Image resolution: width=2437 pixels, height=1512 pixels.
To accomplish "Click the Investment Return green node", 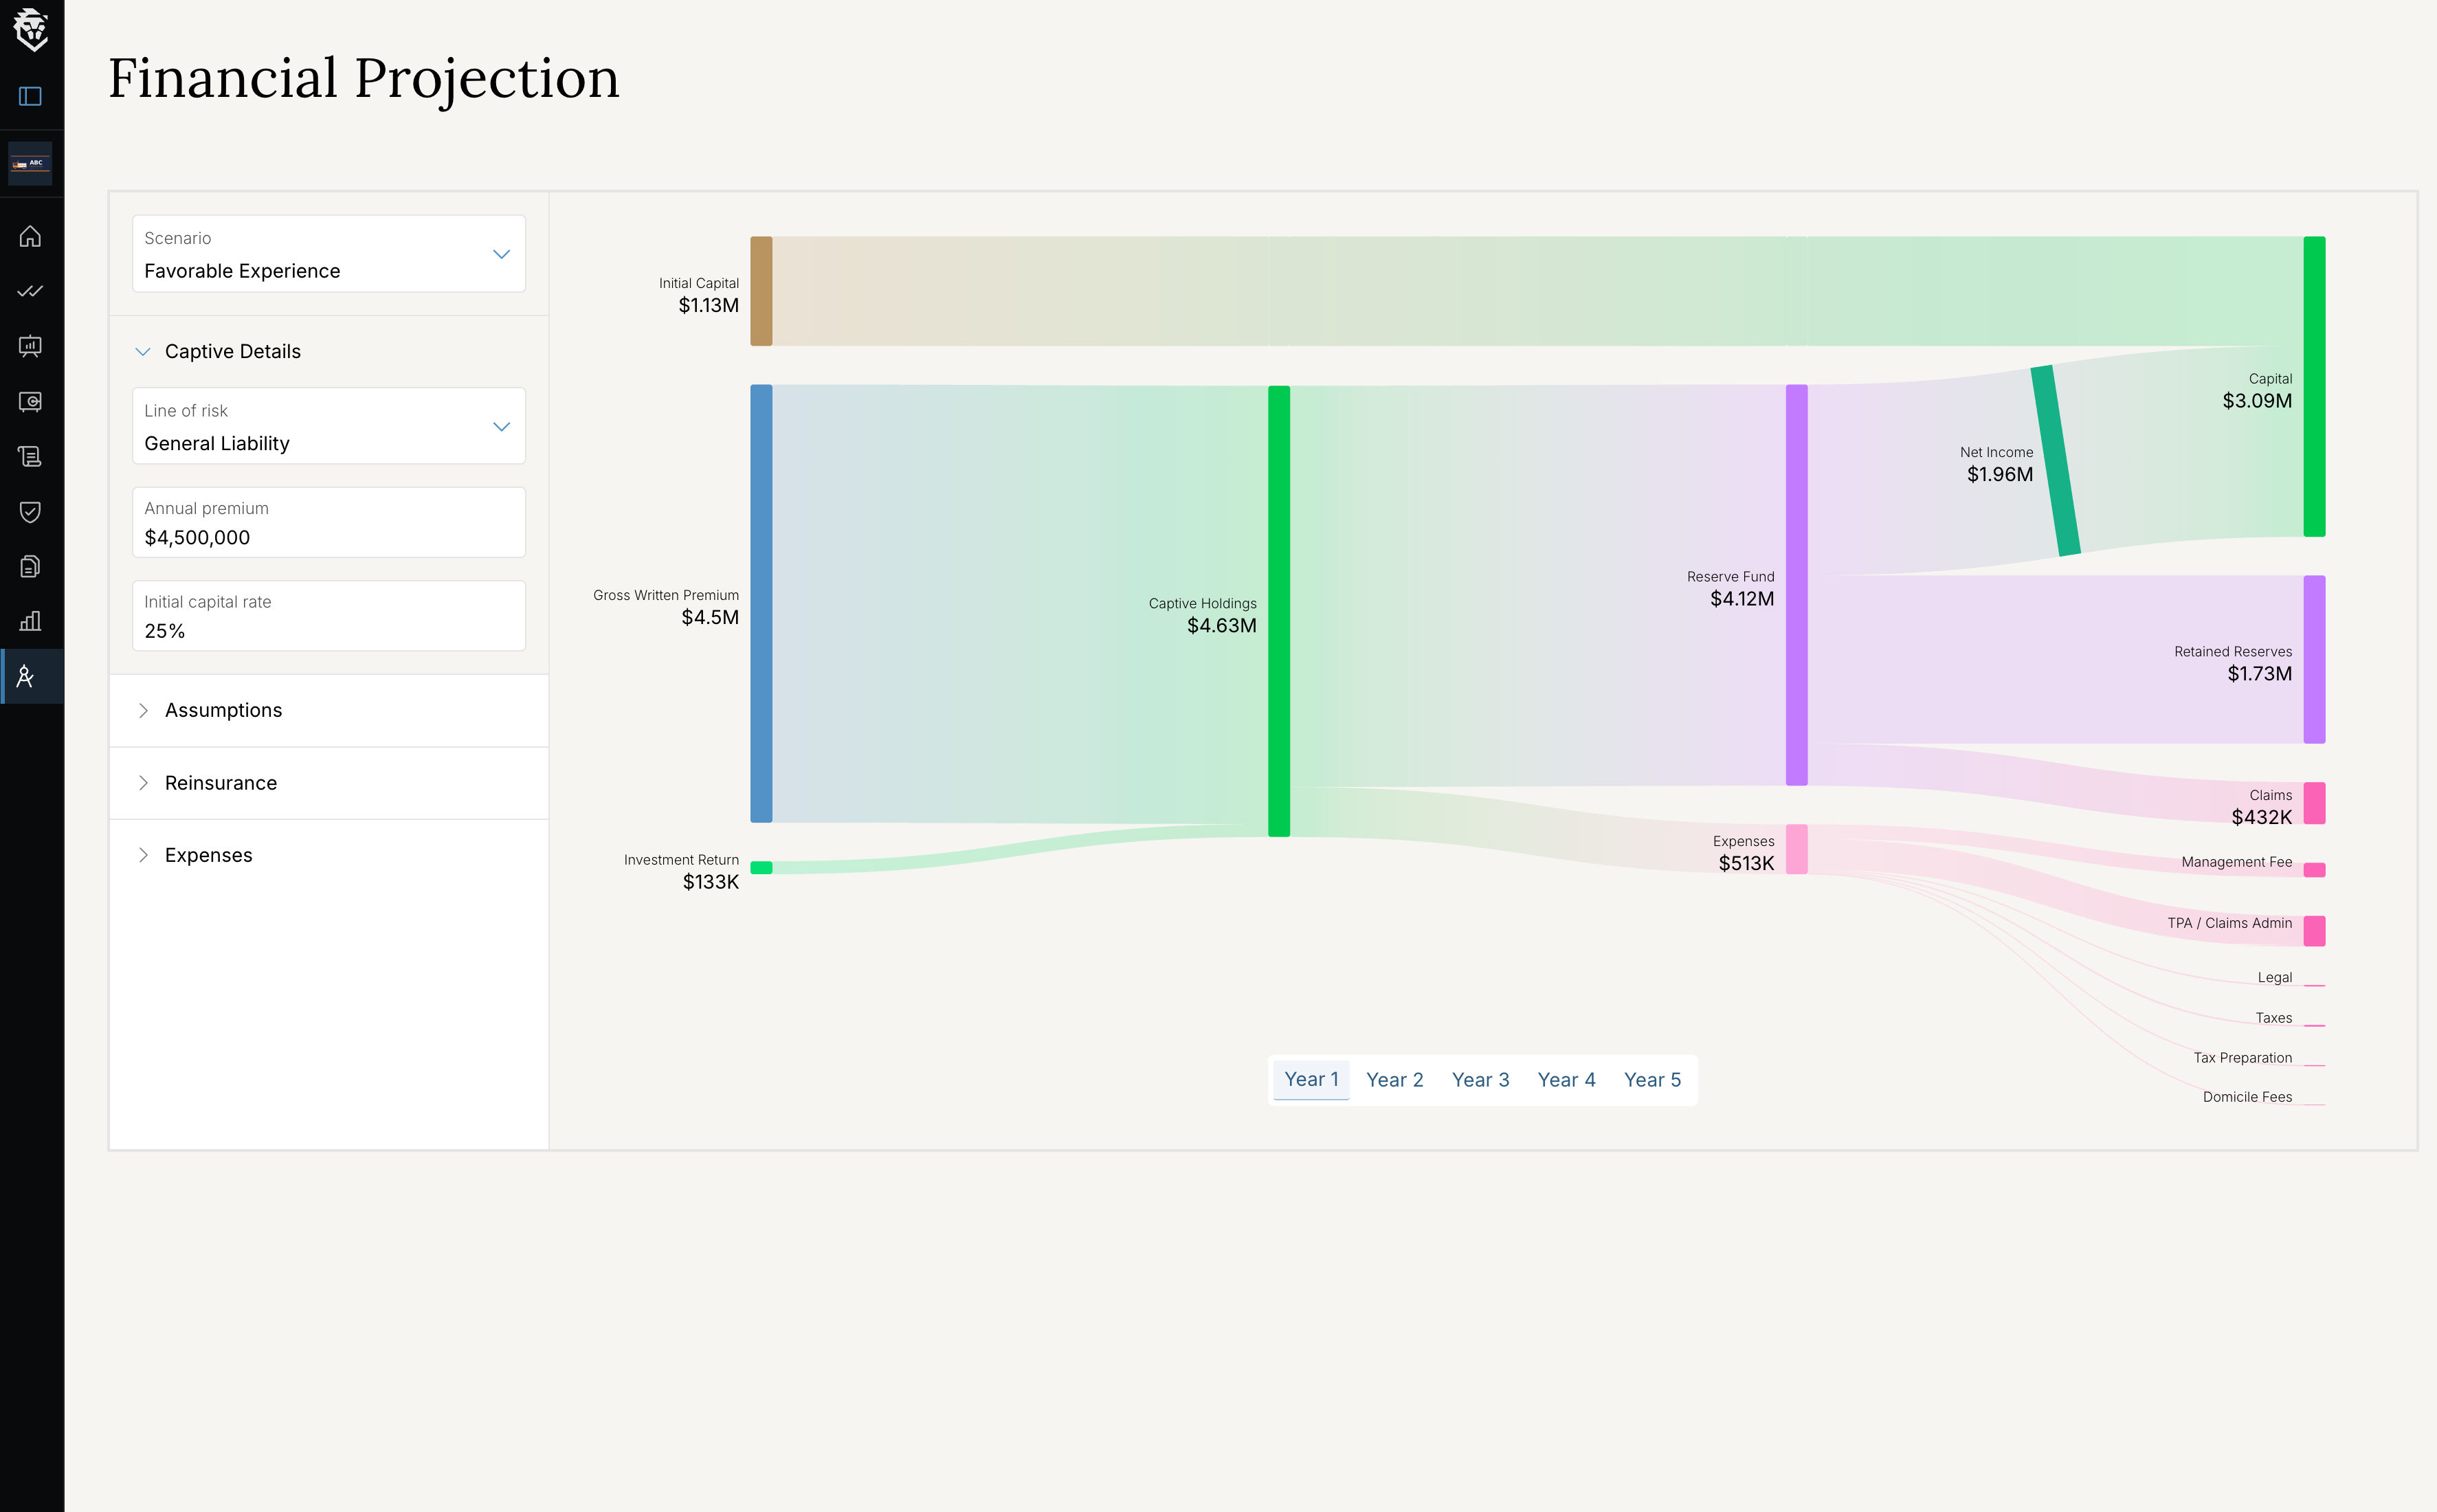I will (x=761, y=868).
